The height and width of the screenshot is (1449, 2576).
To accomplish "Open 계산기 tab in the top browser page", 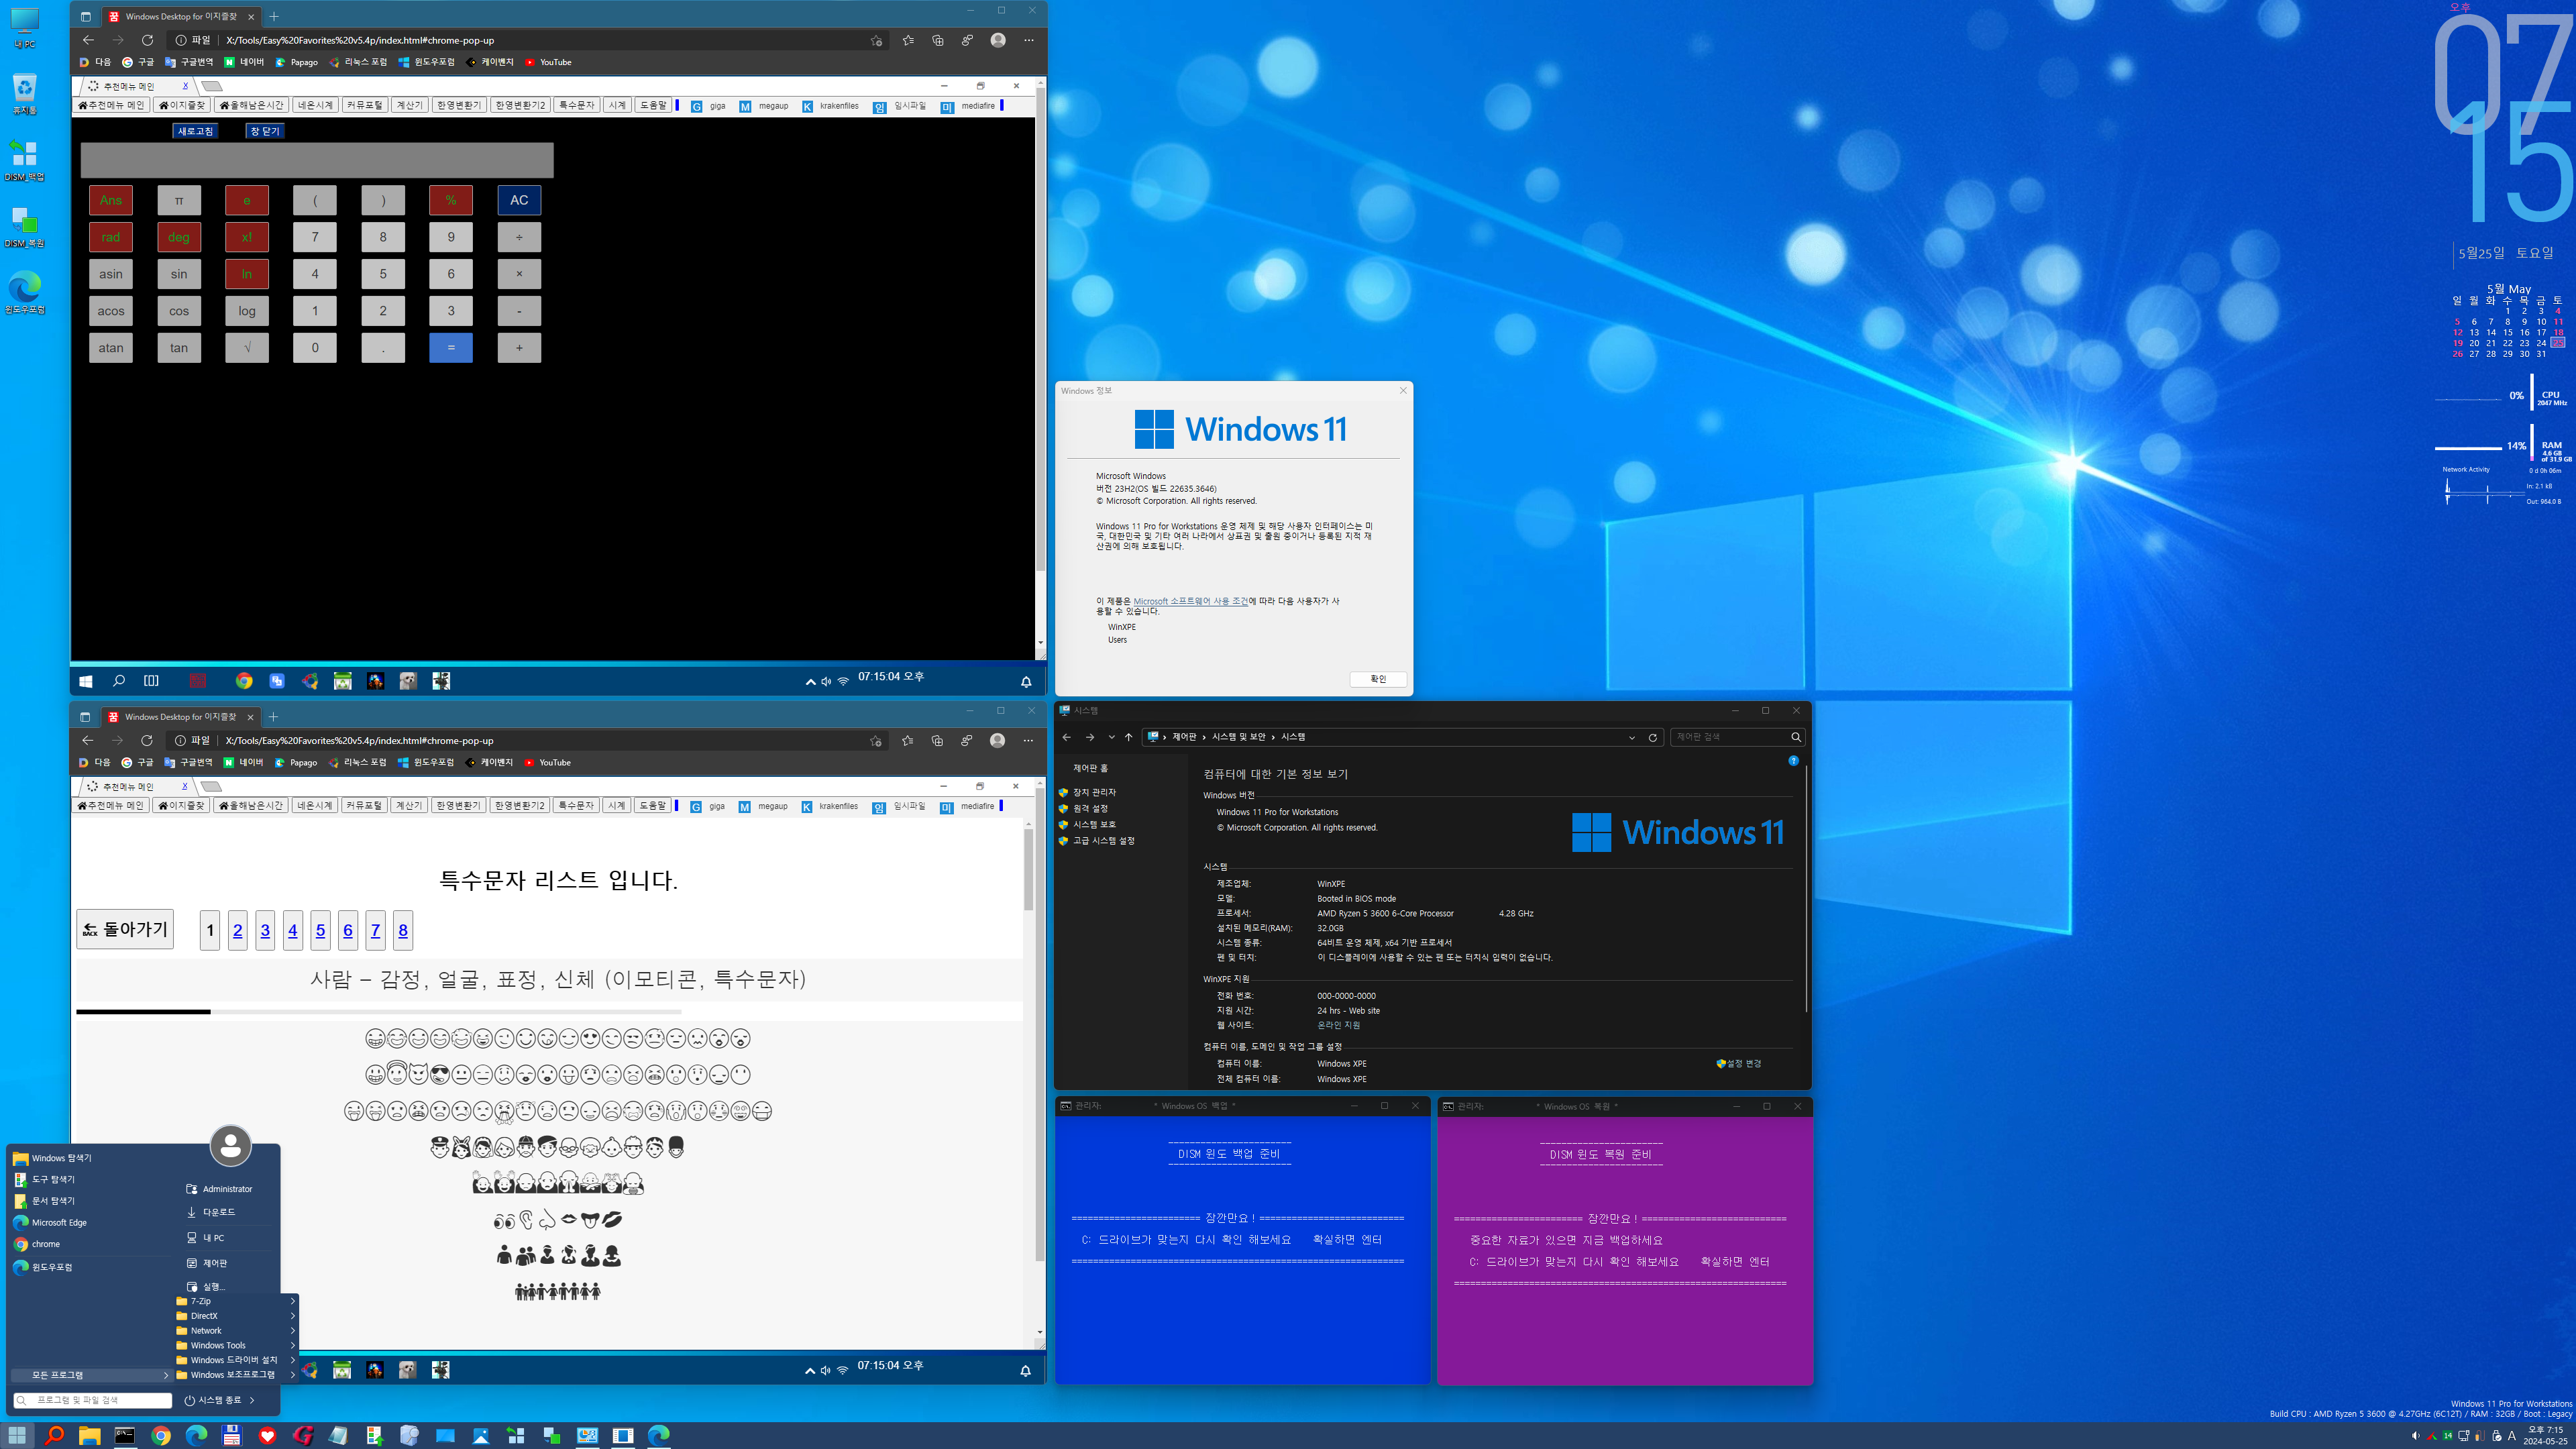I will tap(409, 105).
